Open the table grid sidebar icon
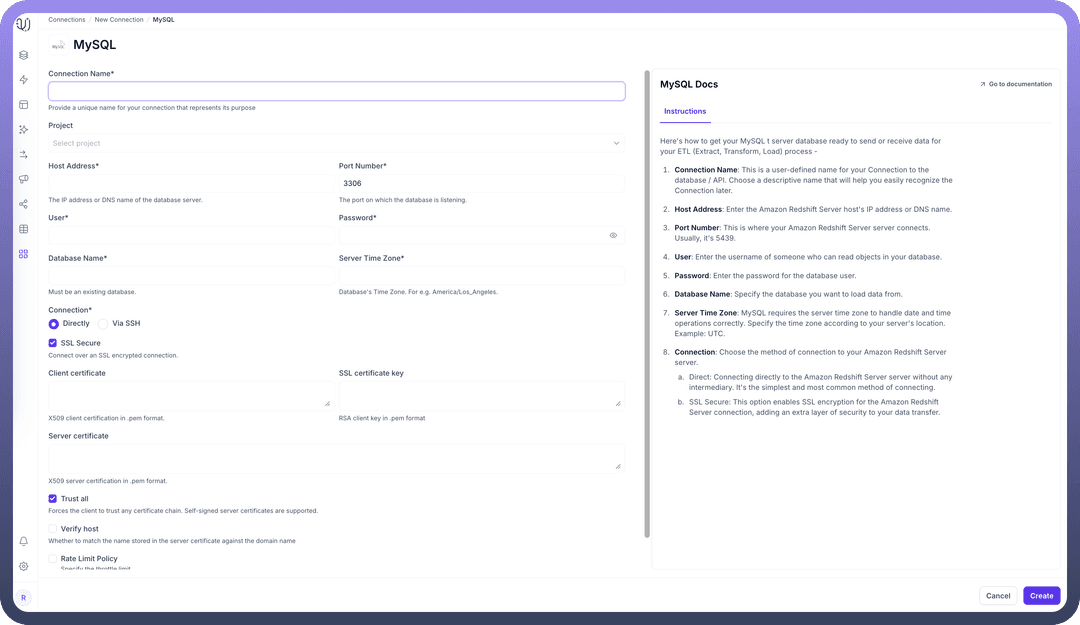Screen dimensions: 1080x625 point(23,229)
